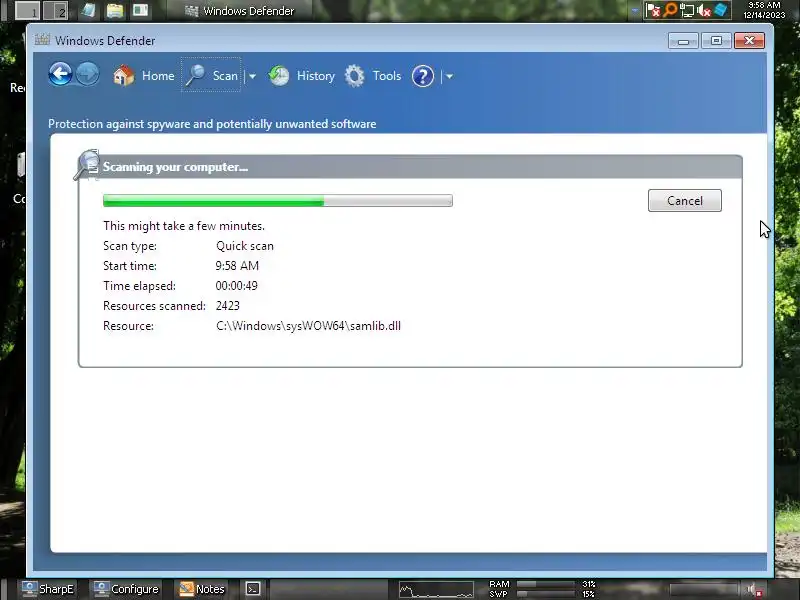800x600 pixels.
Task: Click the resources scanned count 2423
Action: click(x=228, y=306)
